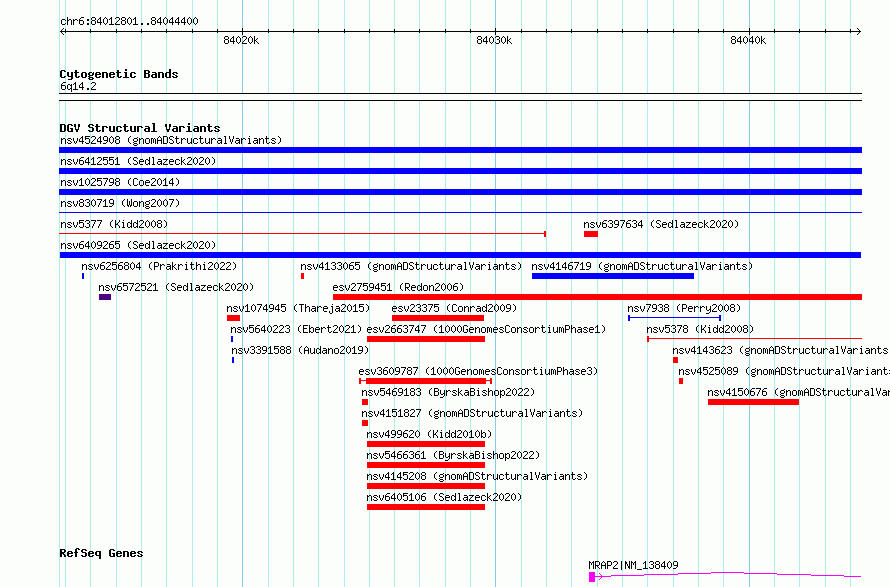Image resolution: width=890 pixels, height=587 pixels.
Task: Click the nsv4525089 gnomAD variant label
Action: pos(784,371)
